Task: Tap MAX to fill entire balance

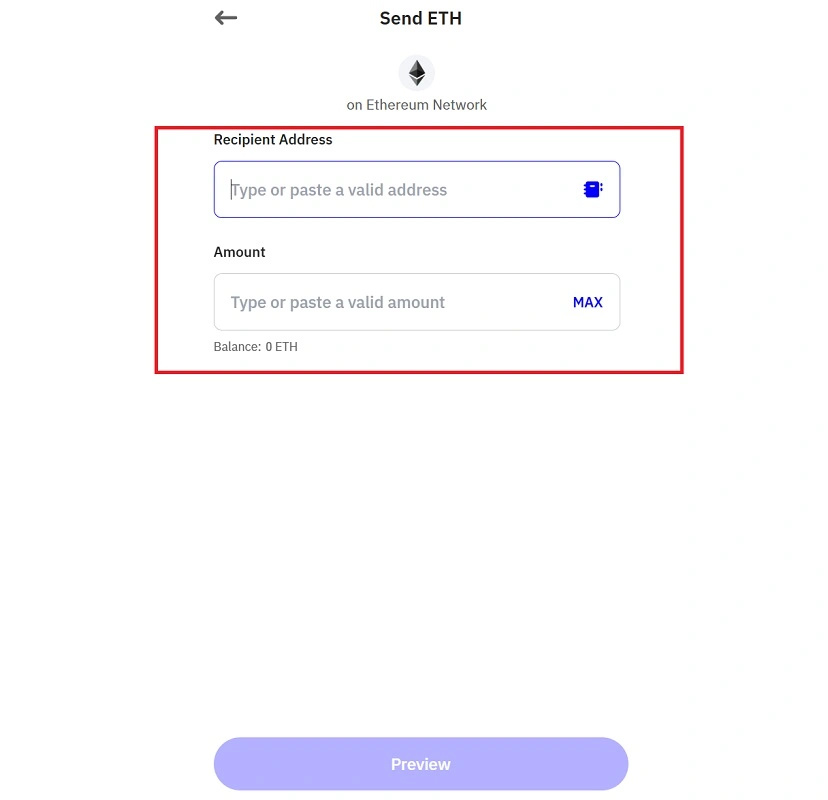Action: coord(588,302)
